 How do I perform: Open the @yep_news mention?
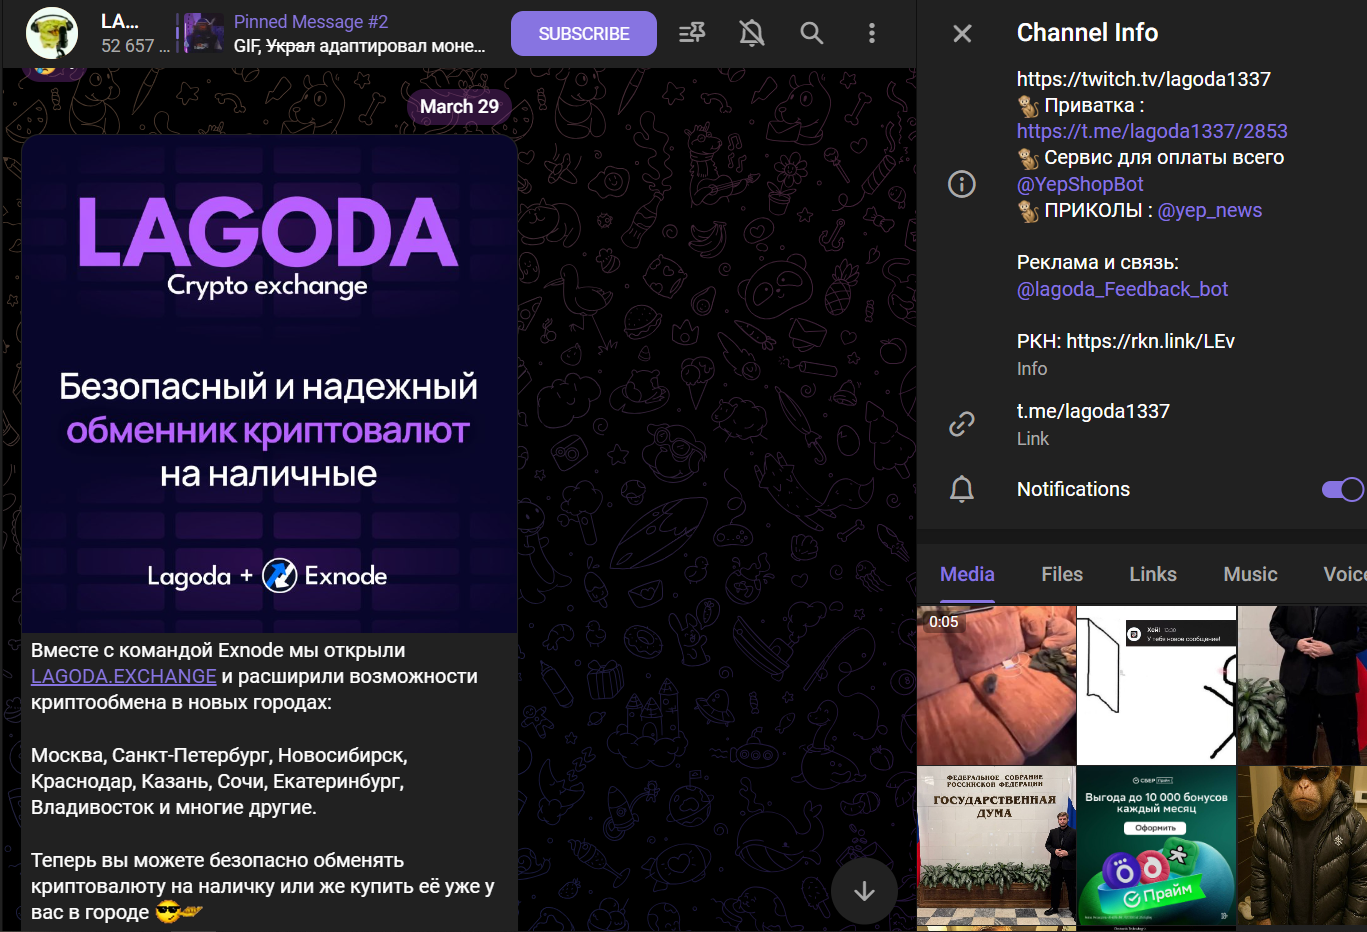pyautogui.click(x=1210, y=210)
